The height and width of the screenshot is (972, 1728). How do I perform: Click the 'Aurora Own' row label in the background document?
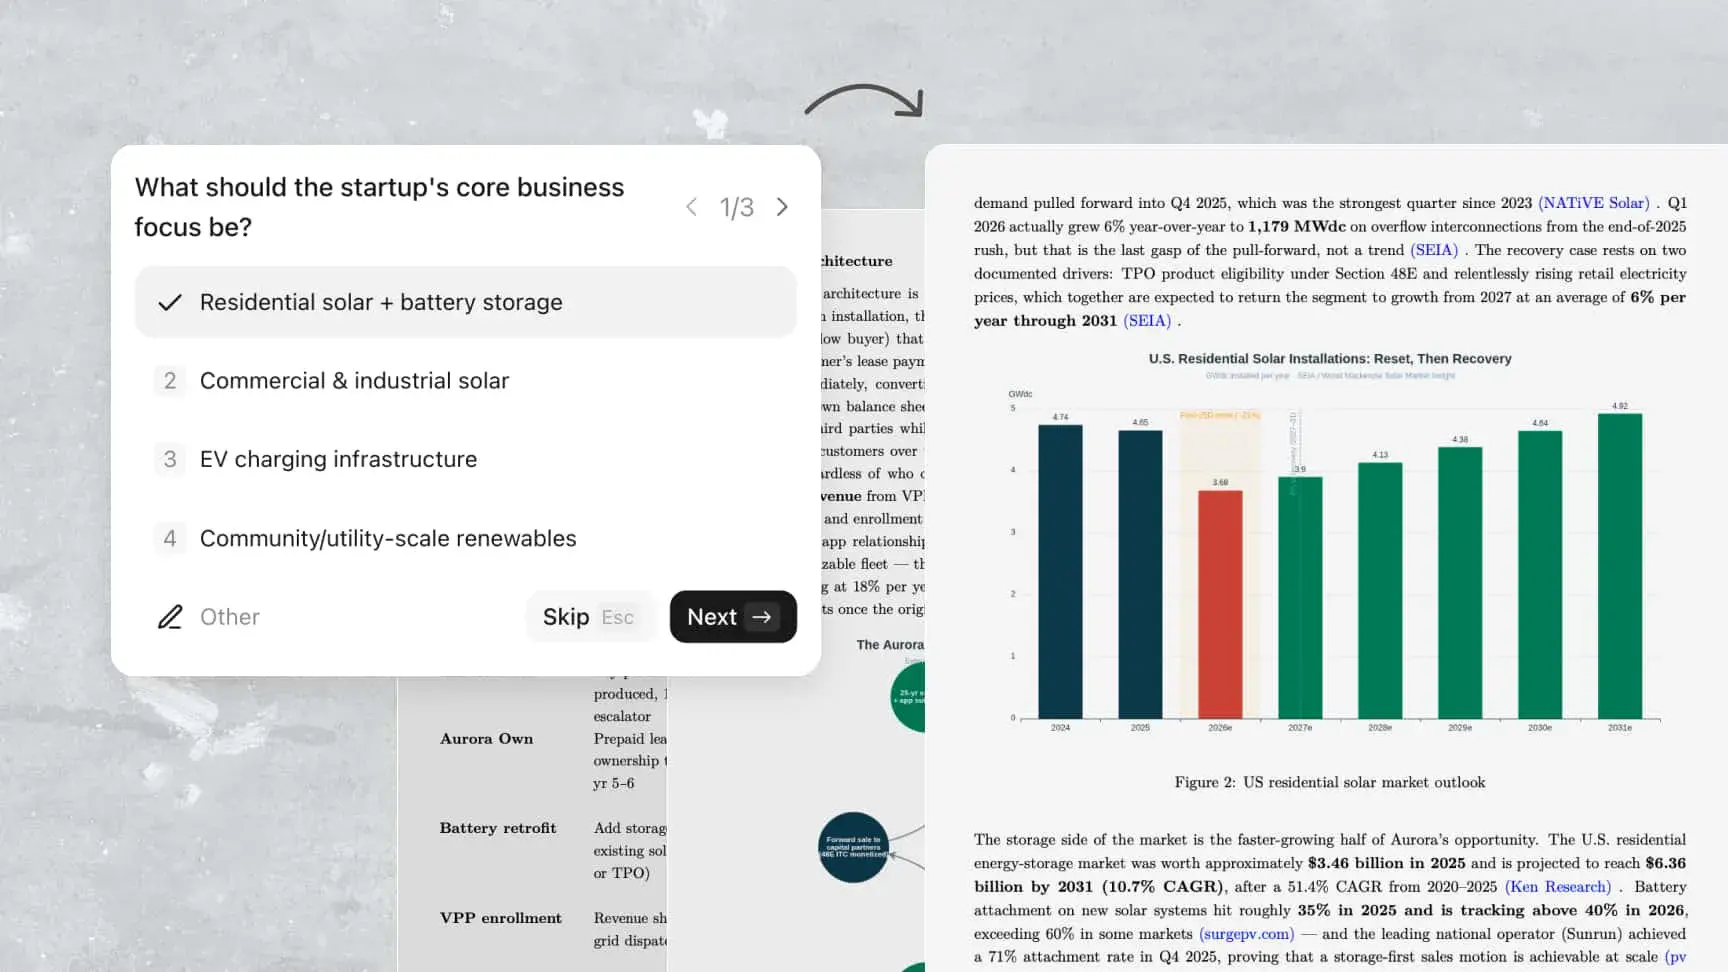tap(486, 739)
